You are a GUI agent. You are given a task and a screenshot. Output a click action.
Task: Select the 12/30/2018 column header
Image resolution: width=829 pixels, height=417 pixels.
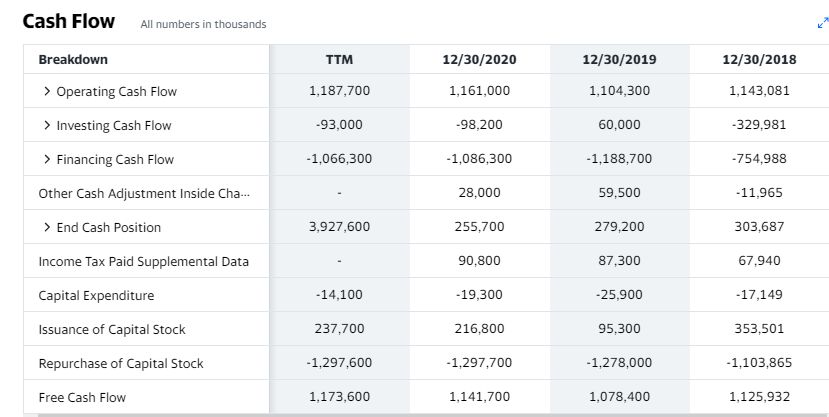[759, 59]
